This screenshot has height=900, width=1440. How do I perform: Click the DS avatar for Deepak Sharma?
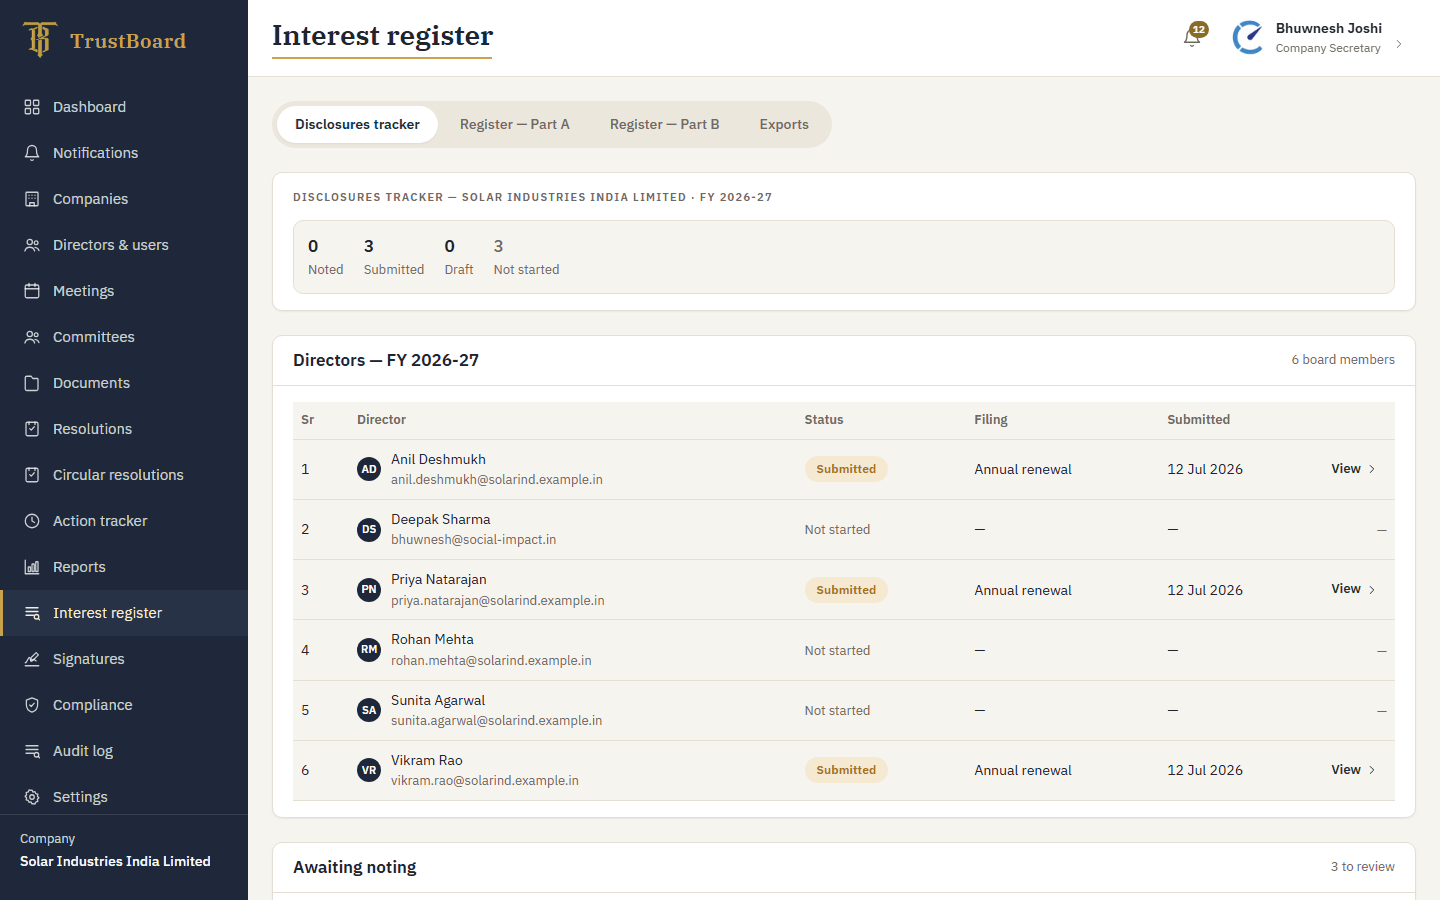tap(369, 529)
